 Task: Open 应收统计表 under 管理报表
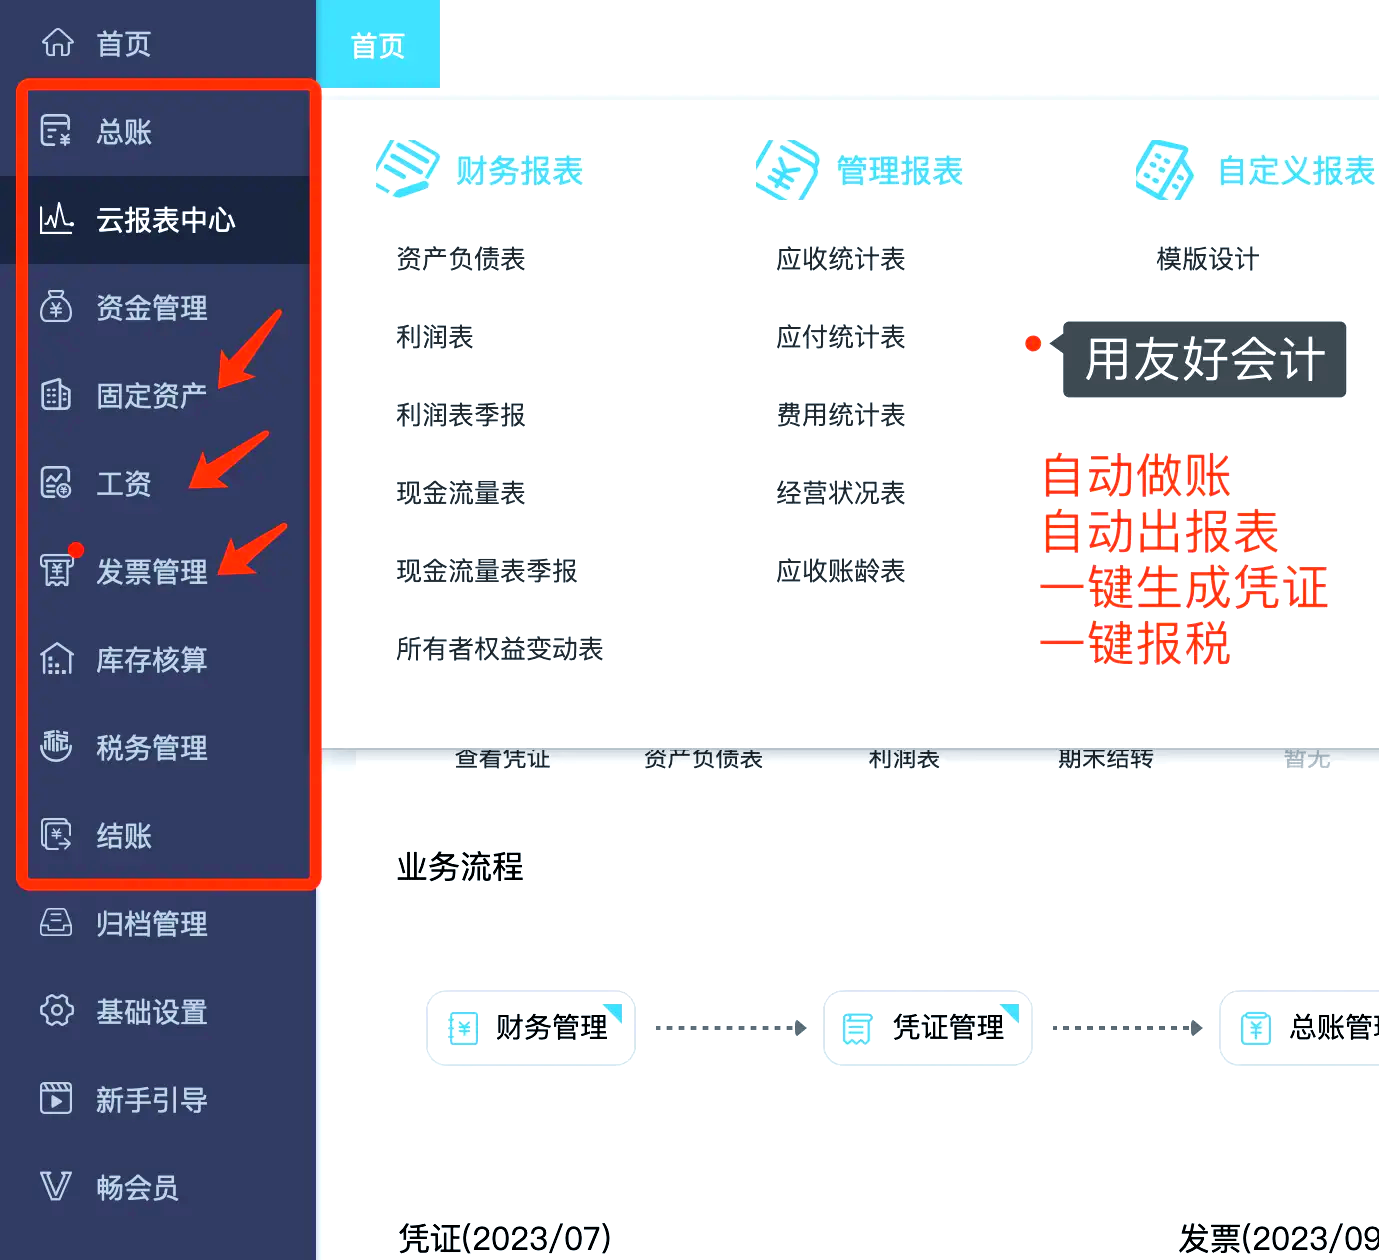(841, 259)
